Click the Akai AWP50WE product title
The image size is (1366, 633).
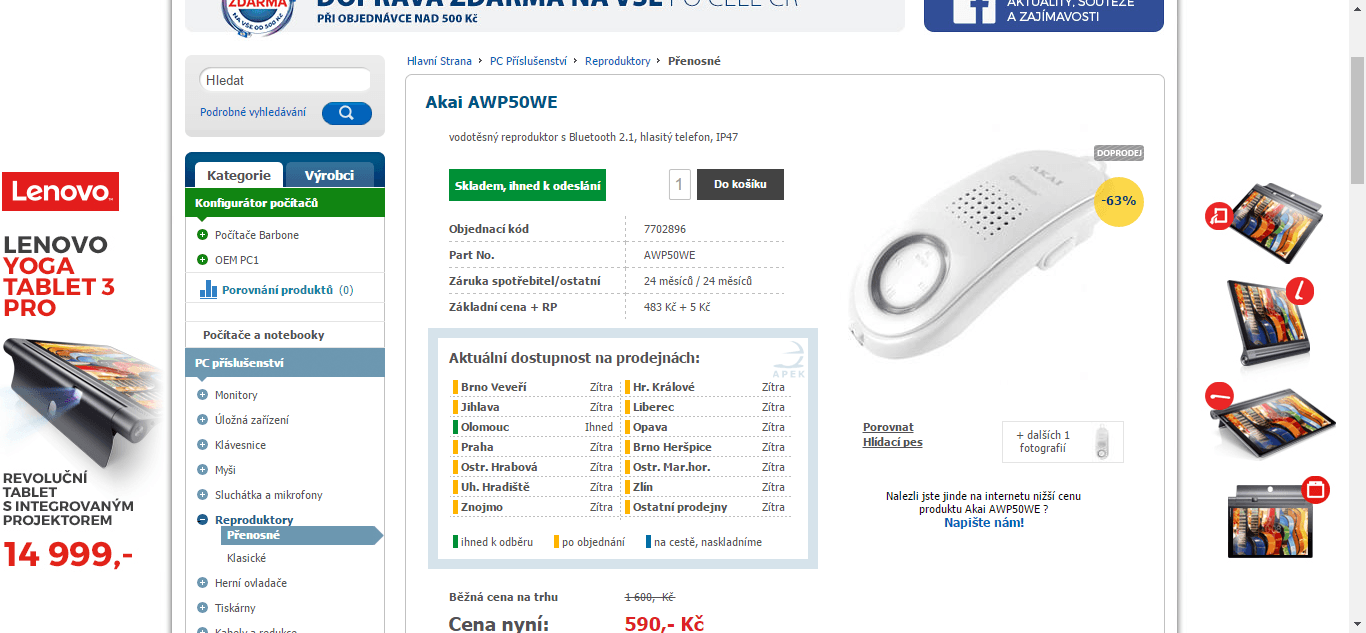[492, 102]
